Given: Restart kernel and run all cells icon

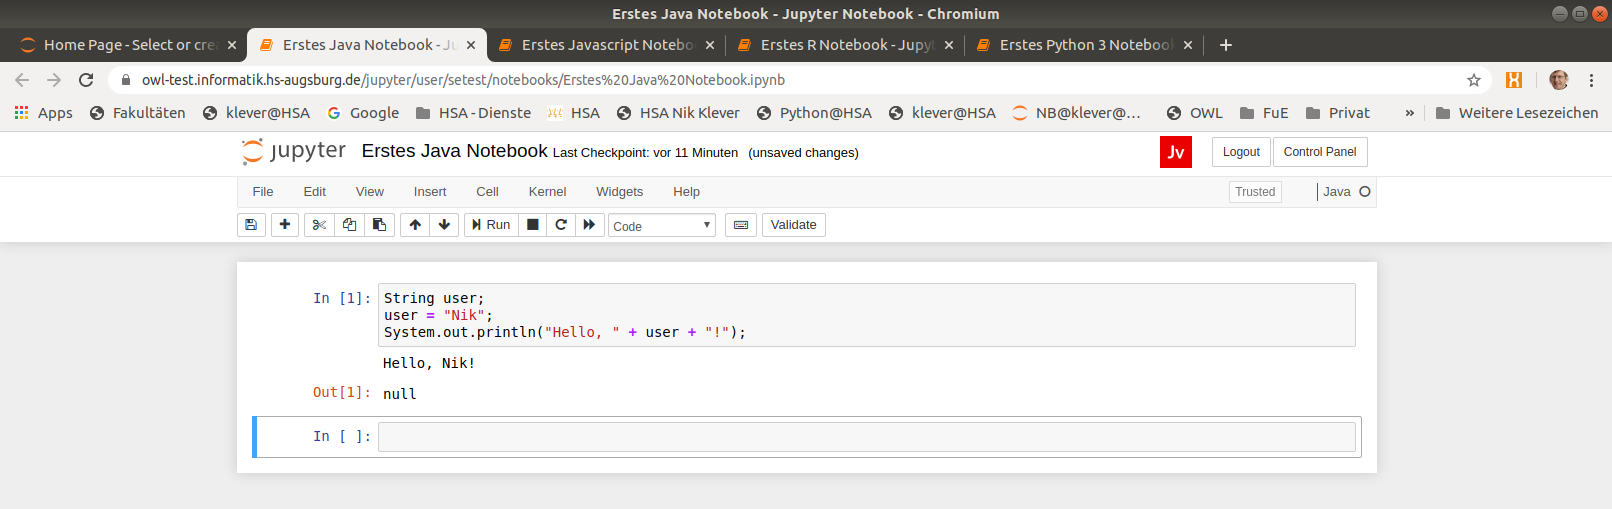Looking at the screenshot, I should 589,225.
